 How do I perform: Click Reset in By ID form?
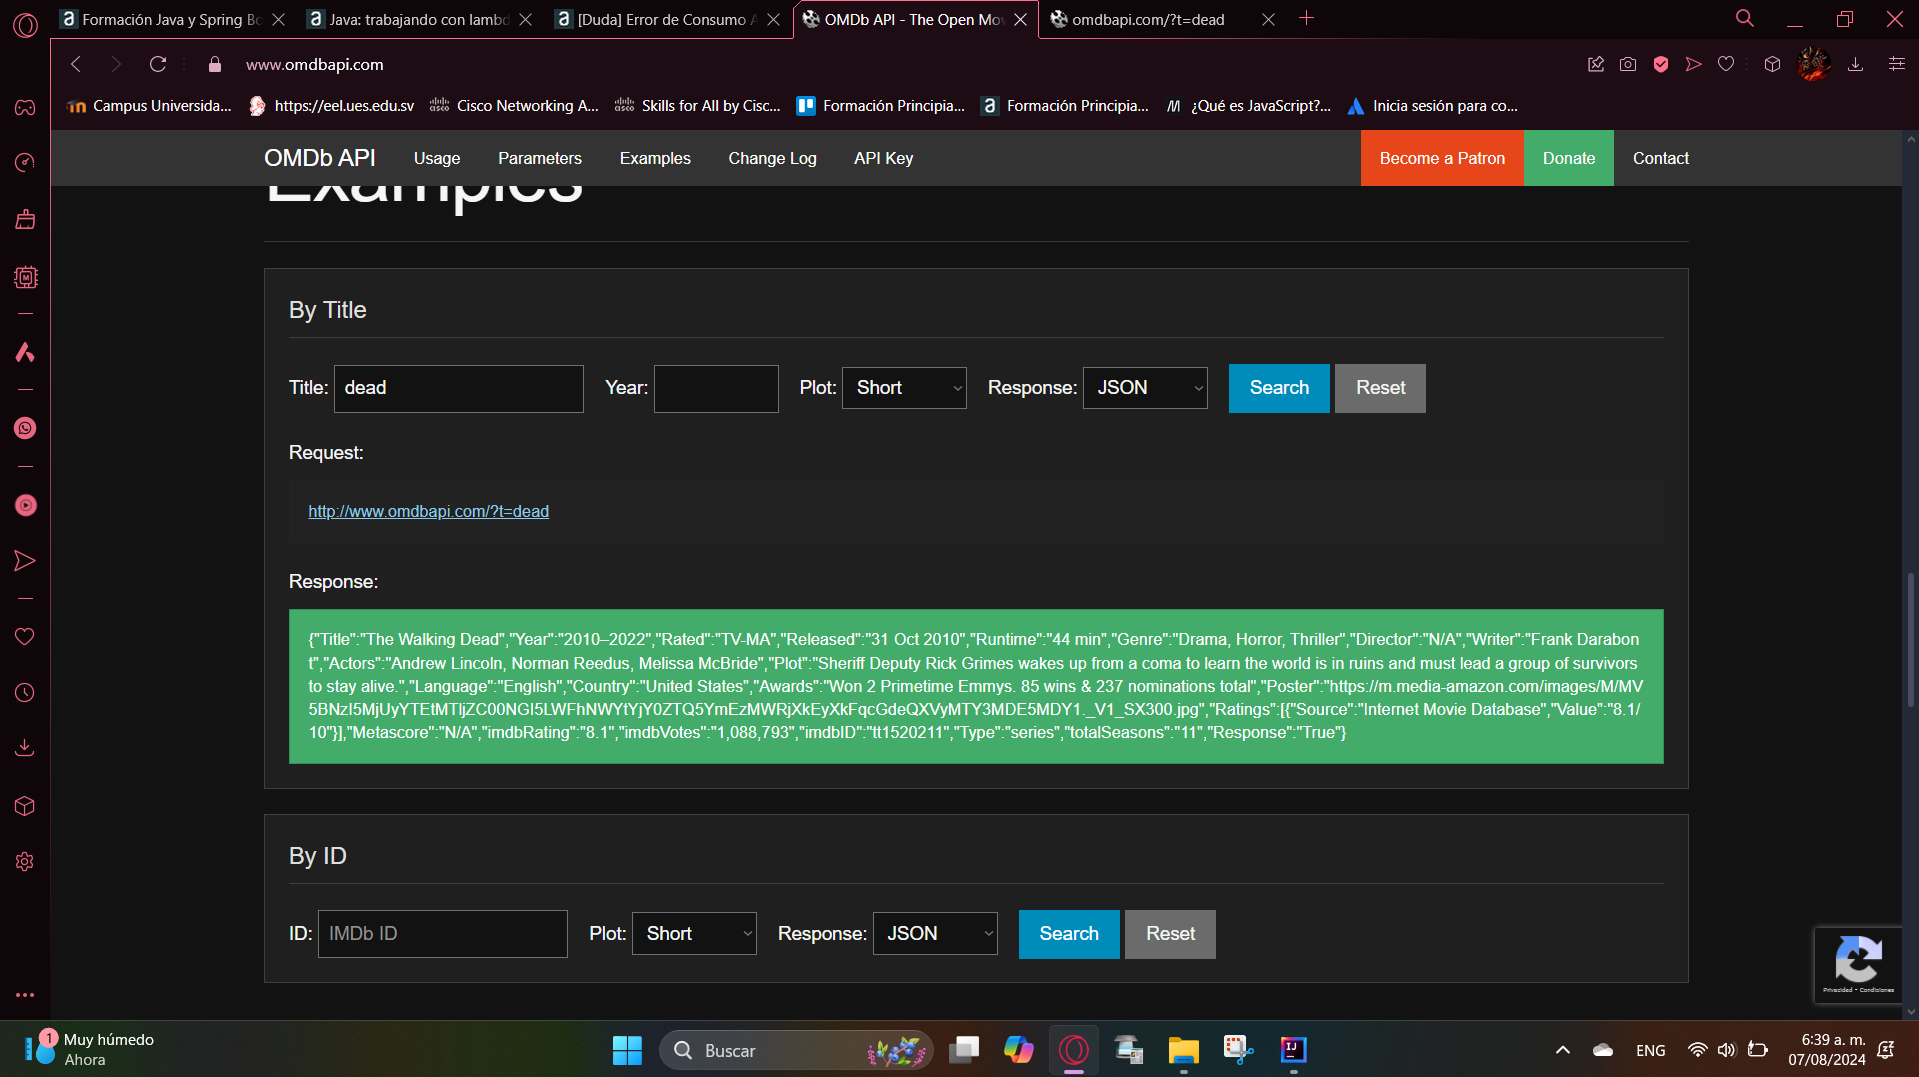coord(1170,934)
